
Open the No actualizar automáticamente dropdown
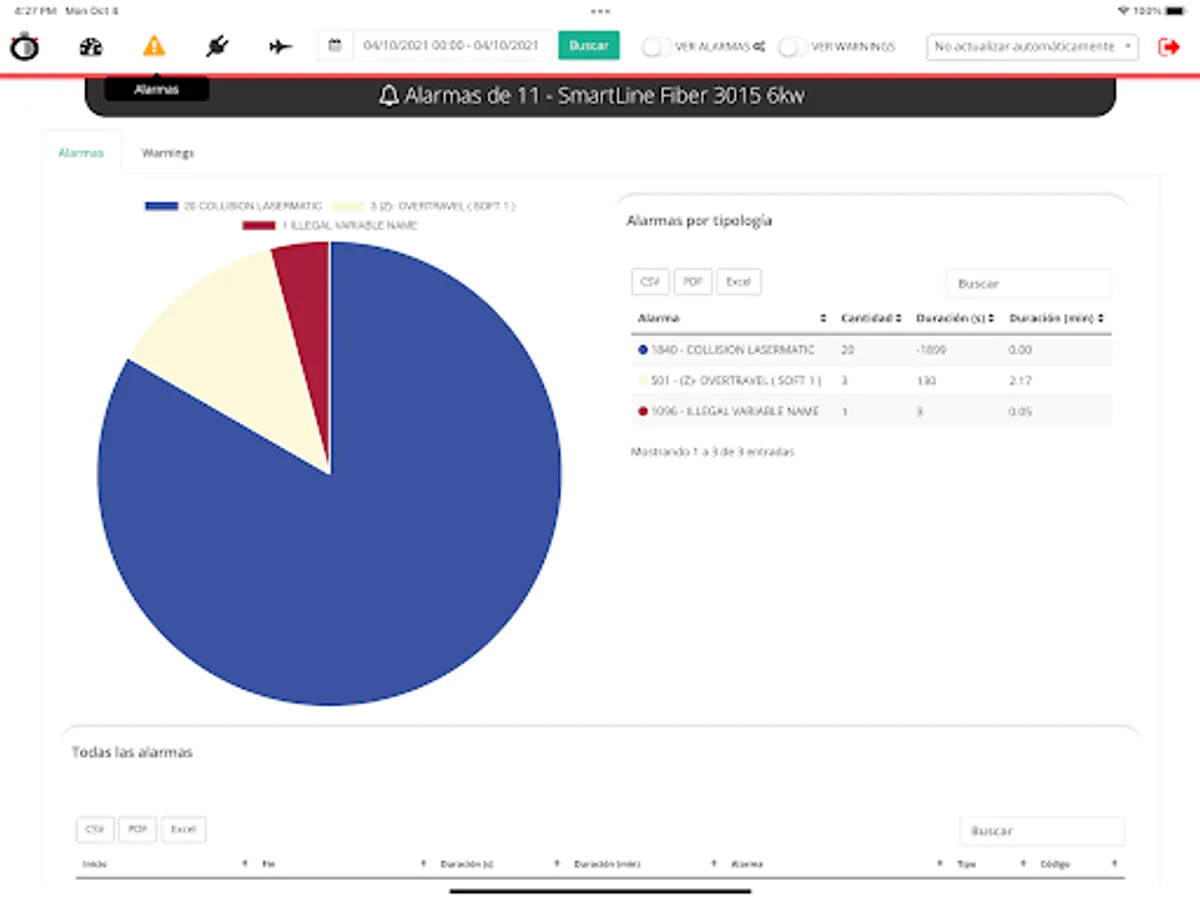click(1032, 46)
